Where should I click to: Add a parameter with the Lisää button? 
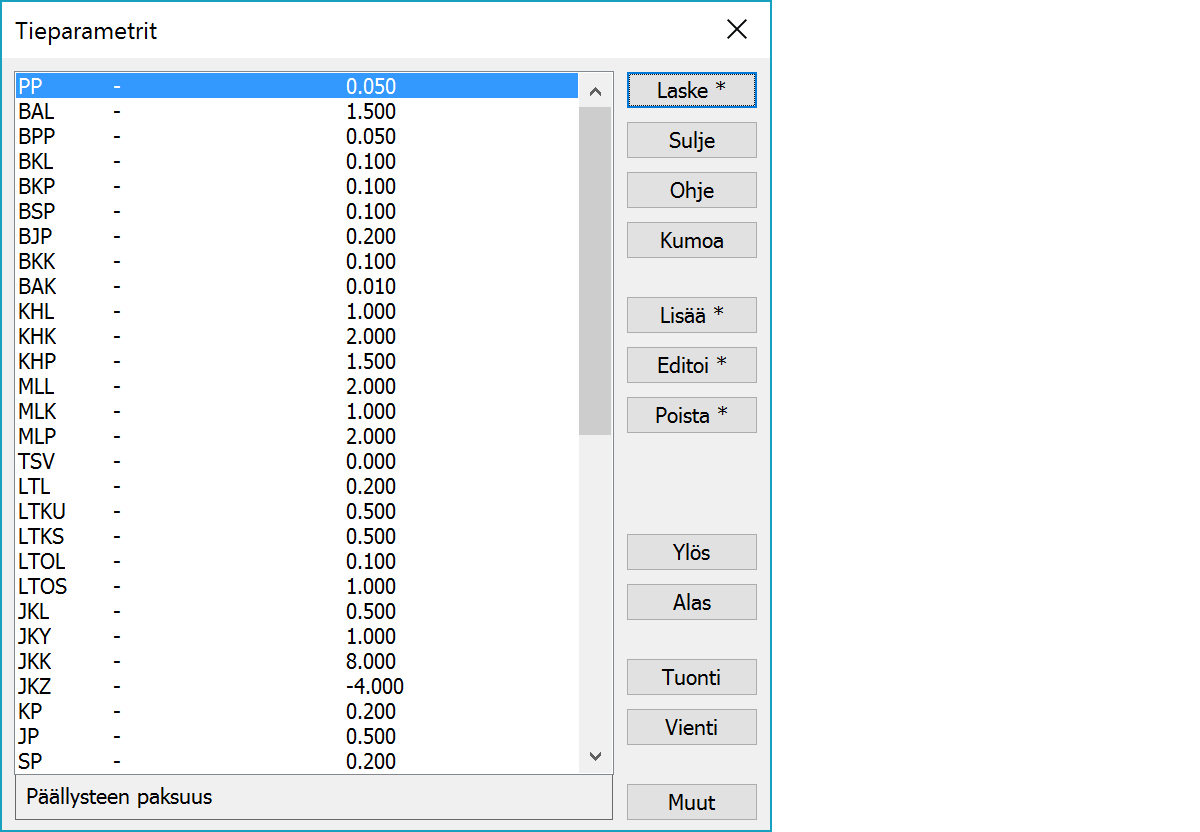691,315
